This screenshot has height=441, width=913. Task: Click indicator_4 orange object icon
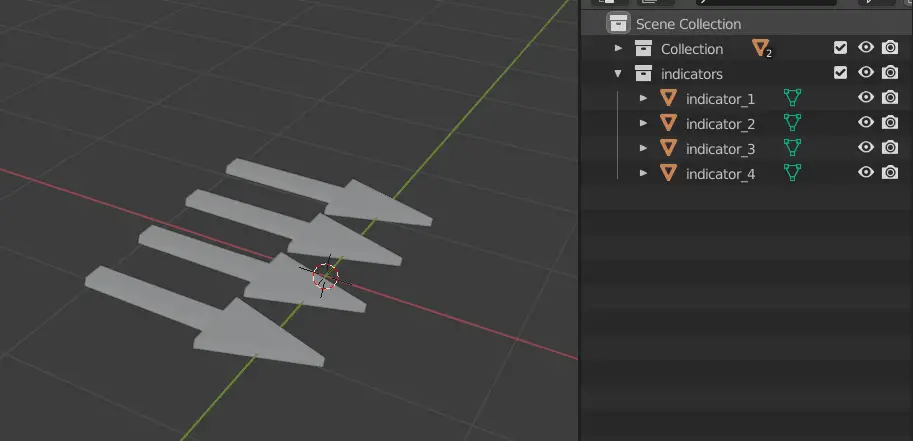668,173
